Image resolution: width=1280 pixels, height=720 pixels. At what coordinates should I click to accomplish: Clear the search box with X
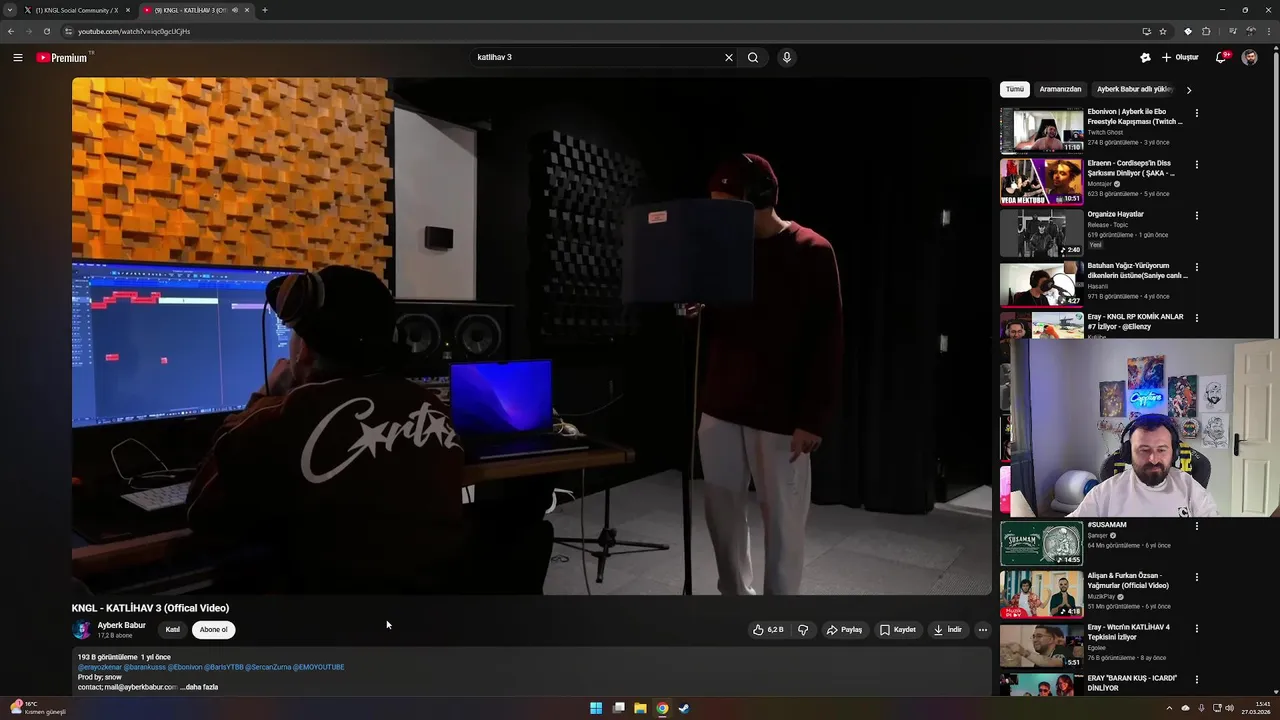[x=729, y=58]
